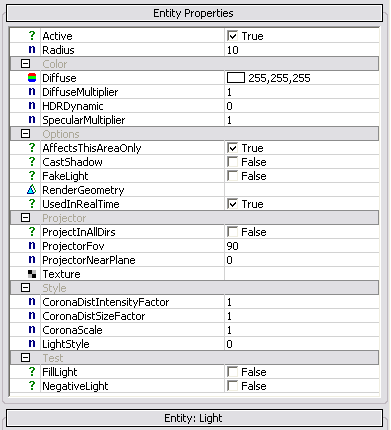Click the number icon beside CoronaDistSizeFactor
The width and height of the screenshot is (391, 430).
coord(32,316)
